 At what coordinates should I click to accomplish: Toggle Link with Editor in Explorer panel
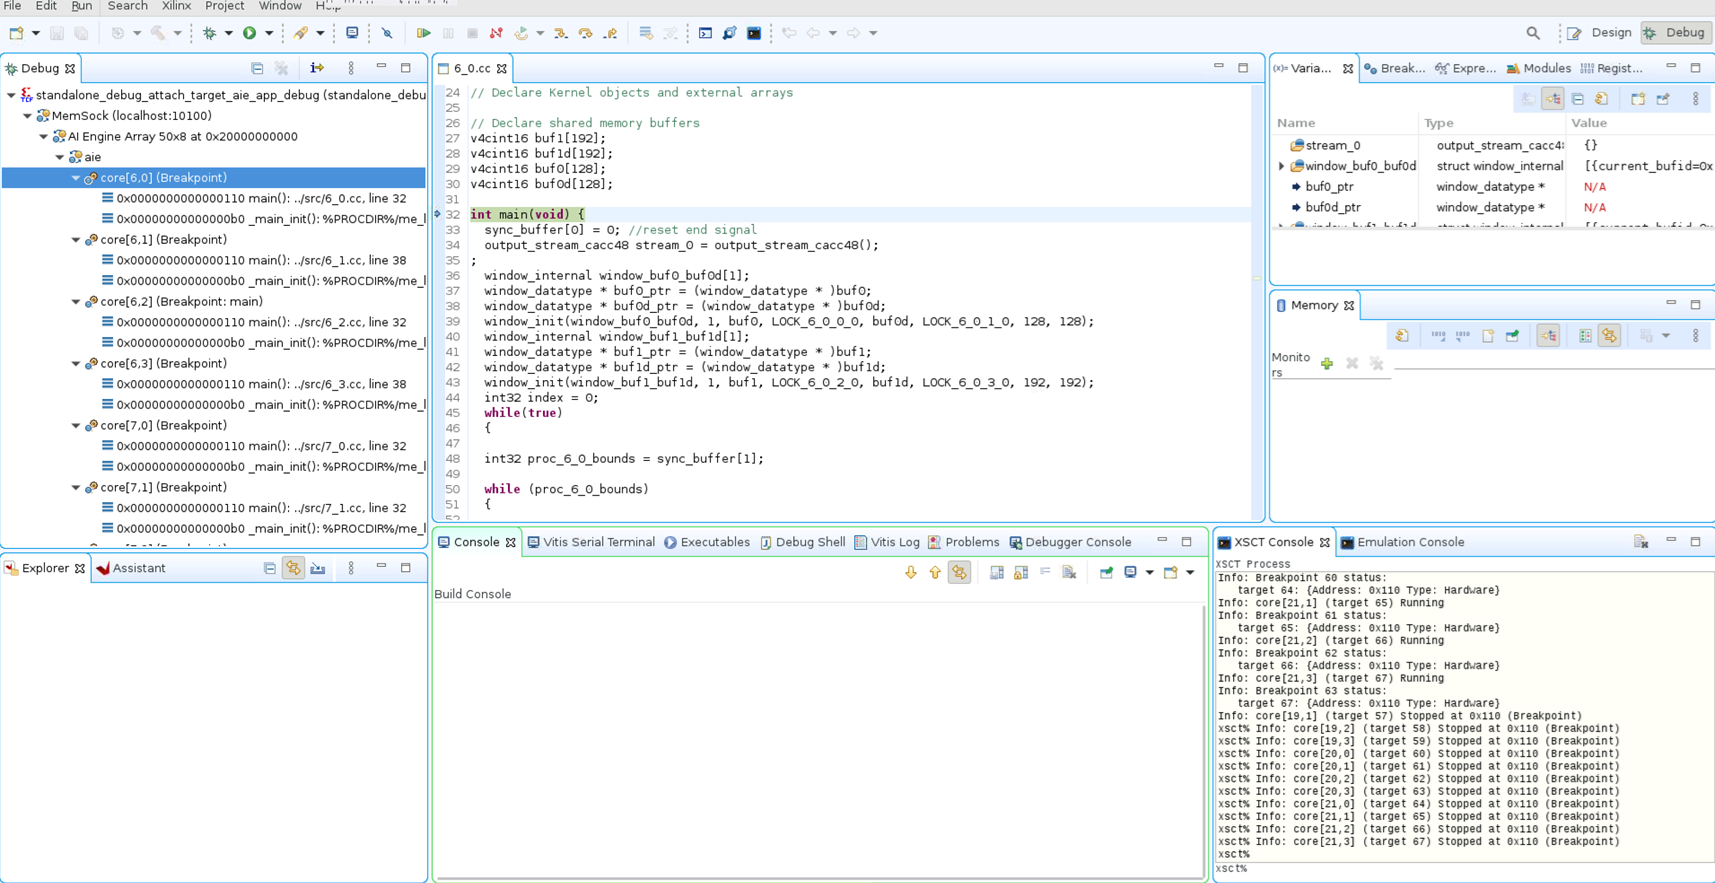coord(293,568)
